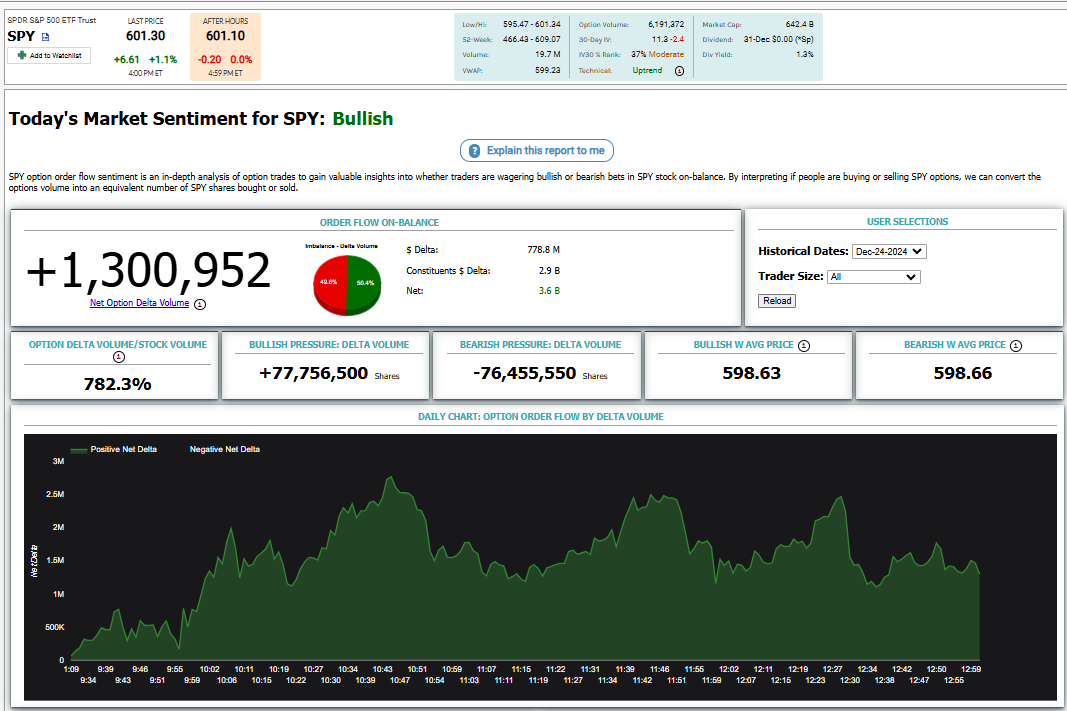Expand the Trader Size dropdown
The width and height of the screenshot is (1067, 711).
coord(874,277)
